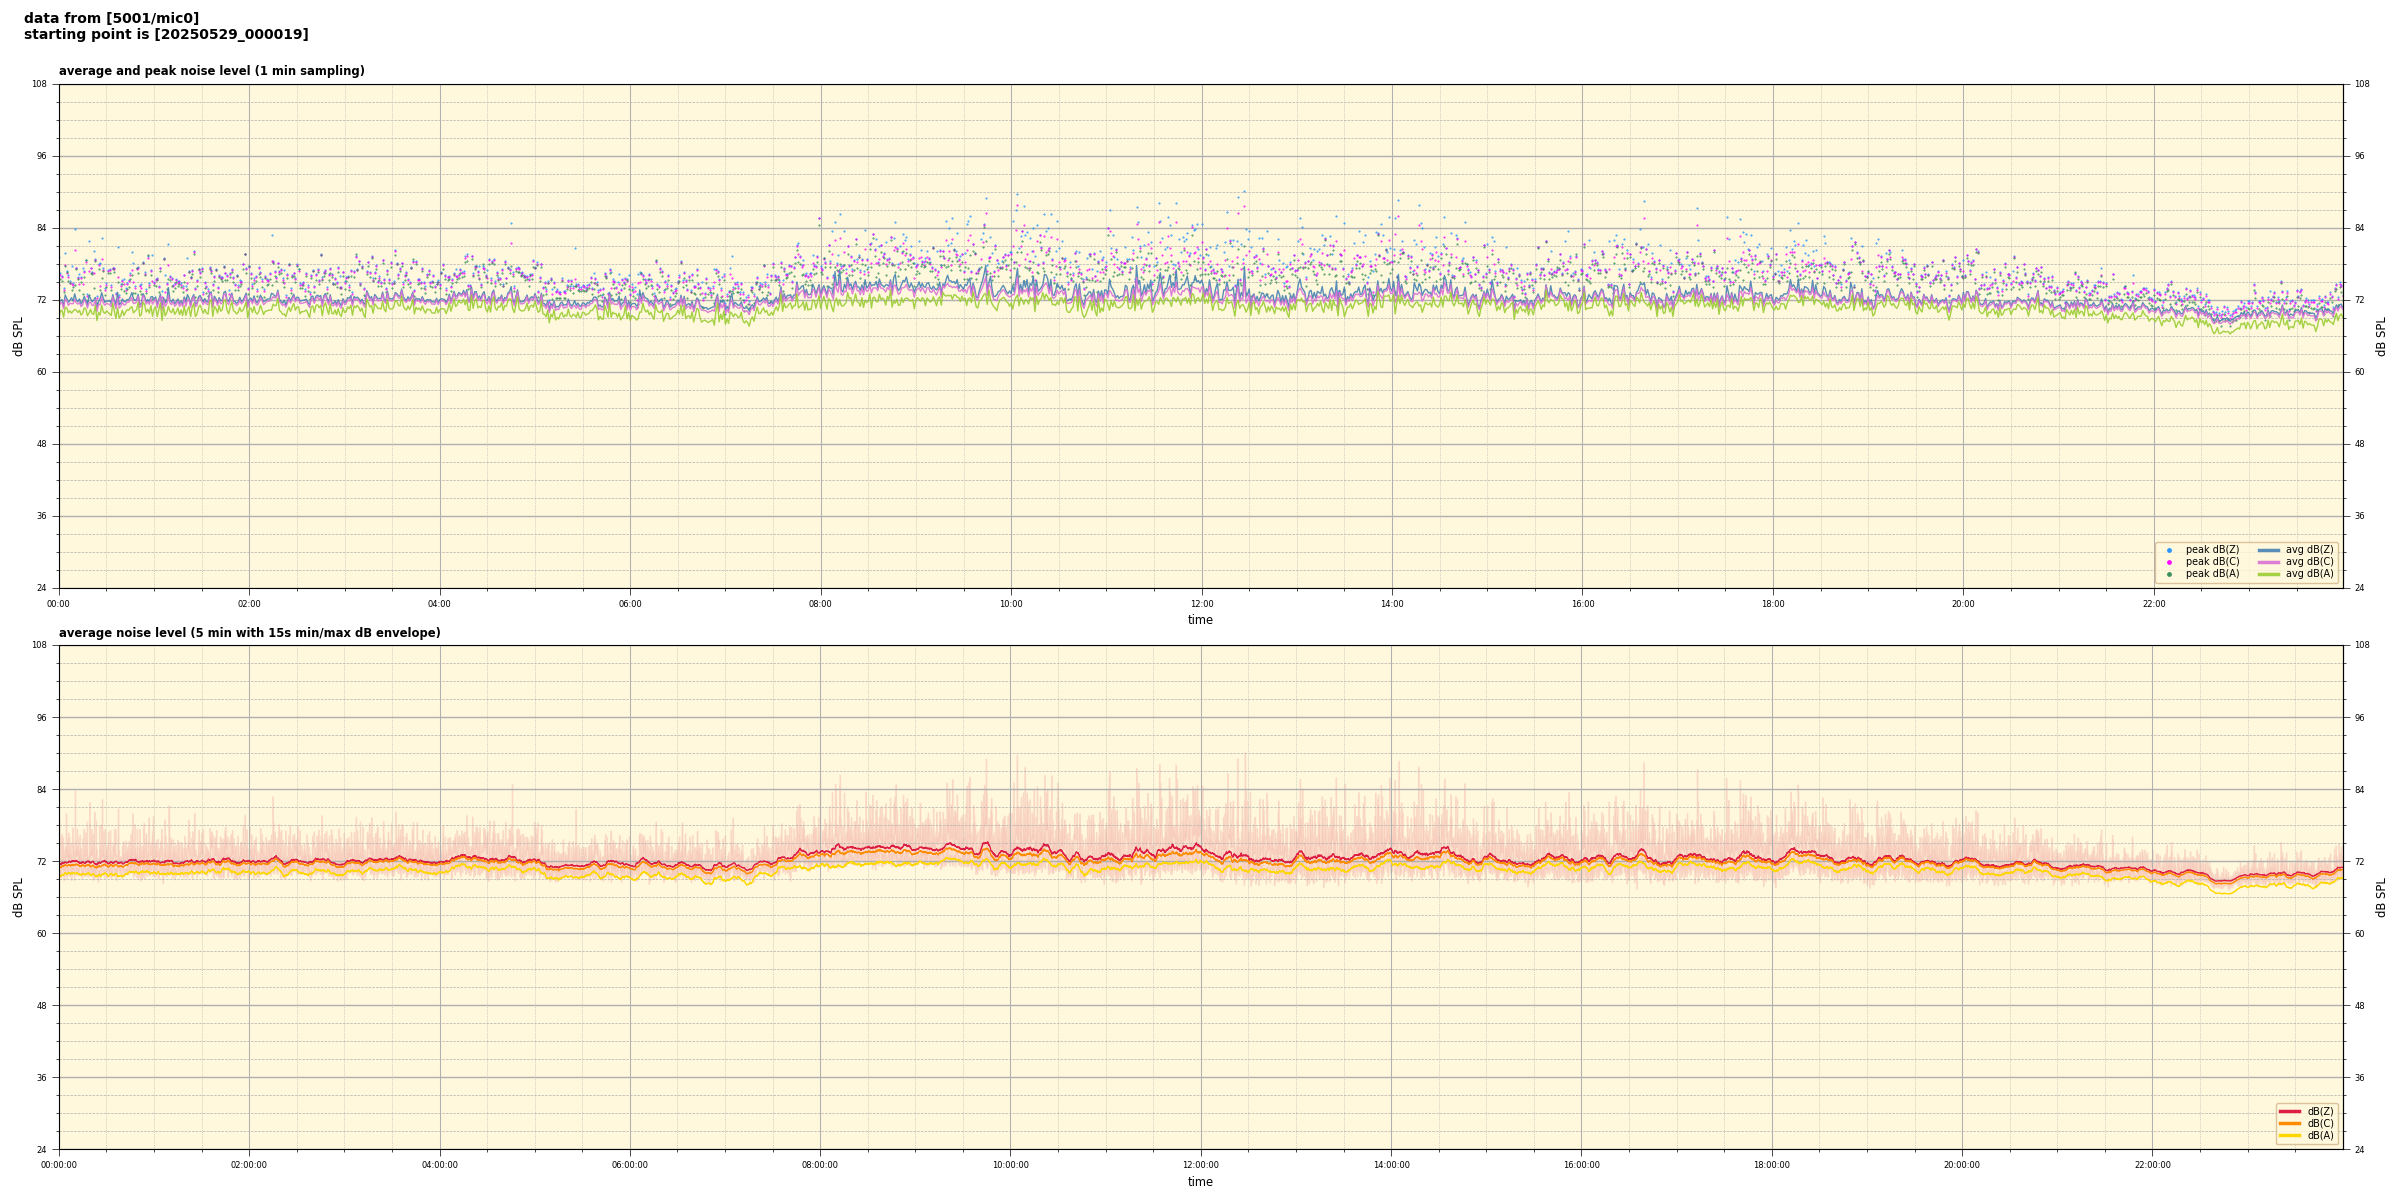Click avg dB(A) legend entry
This screenshot has width=2400, height=1200.
point(2308,574)
